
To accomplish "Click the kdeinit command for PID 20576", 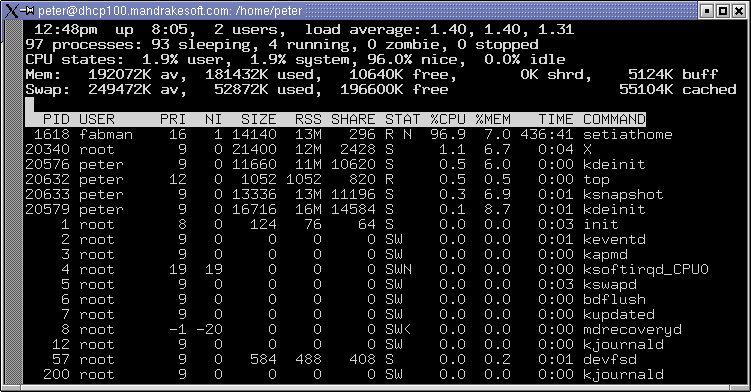I will (614, 164).
